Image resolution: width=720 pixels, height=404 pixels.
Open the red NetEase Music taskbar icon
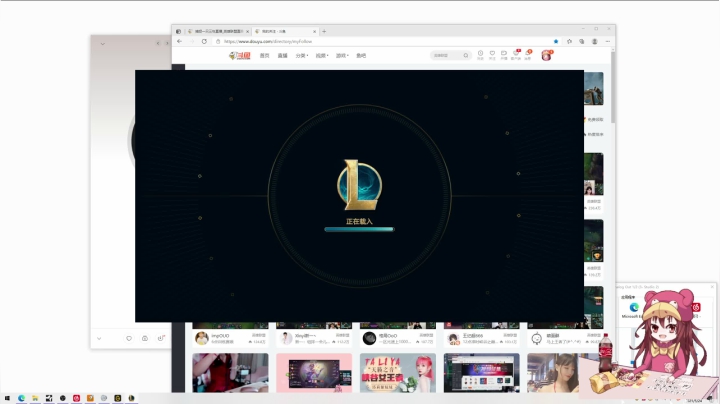pos(76,398)
